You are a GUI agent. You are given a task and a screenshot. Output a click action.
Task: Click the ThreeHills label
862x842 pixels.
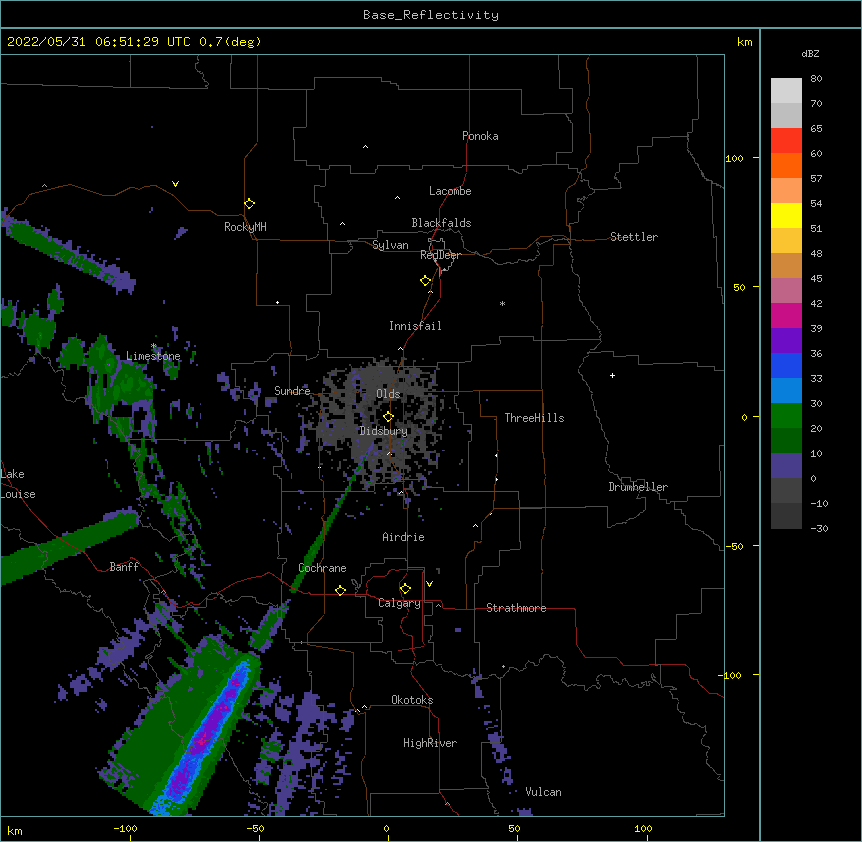click(x=534, y=418)
